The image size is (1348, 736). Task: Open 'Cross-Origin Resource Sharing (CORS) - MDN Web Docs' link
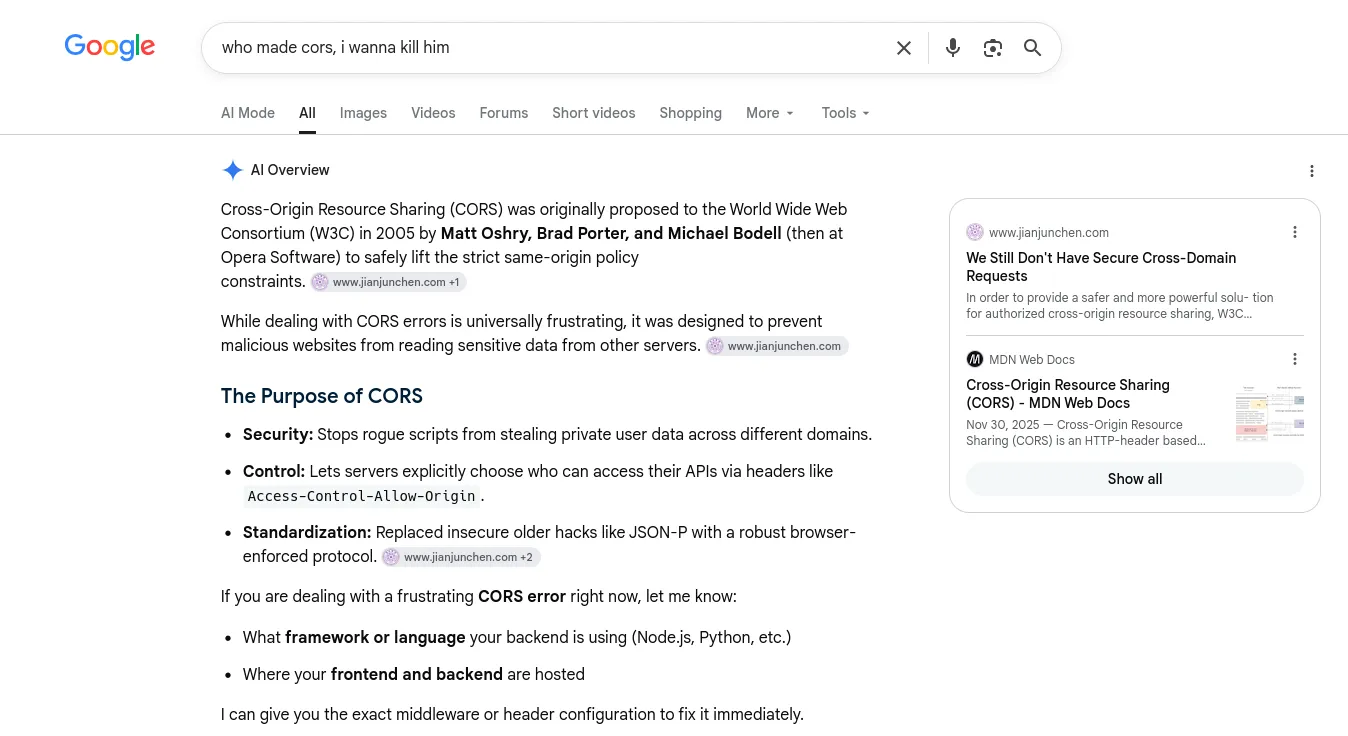point(1067,394)
